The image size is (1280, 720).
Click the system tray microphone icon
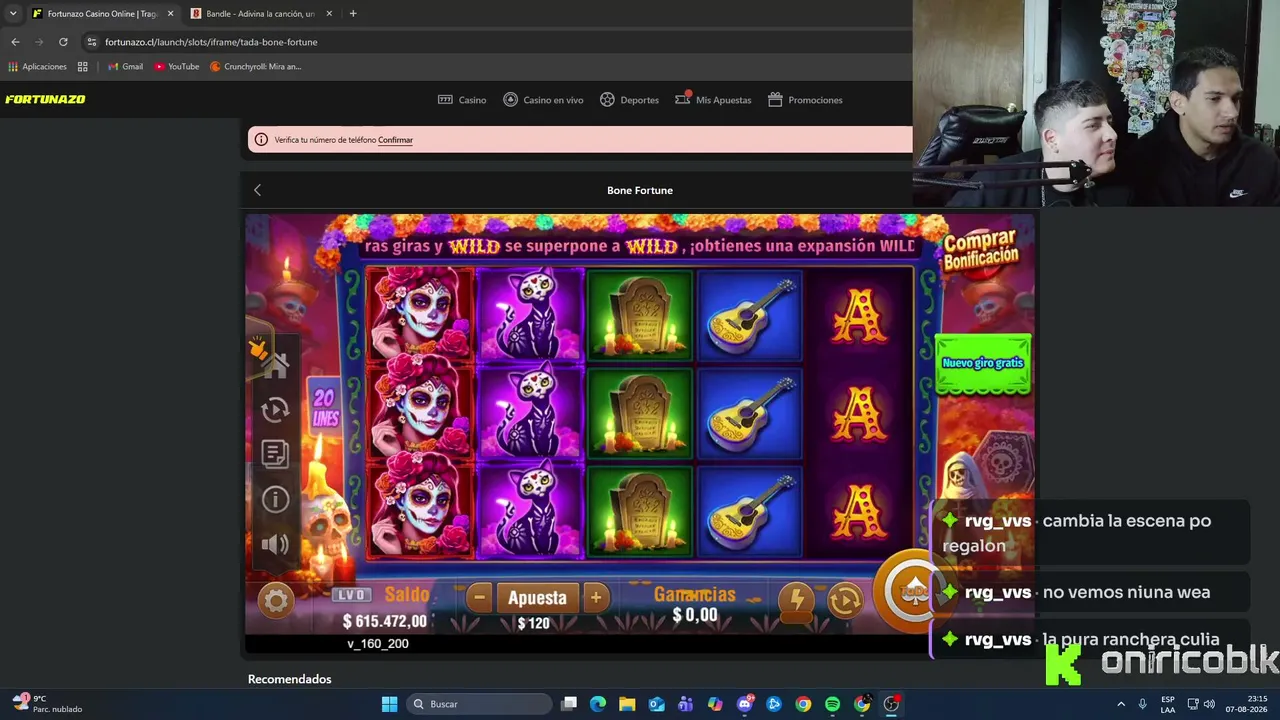[x=1143, y=704]
